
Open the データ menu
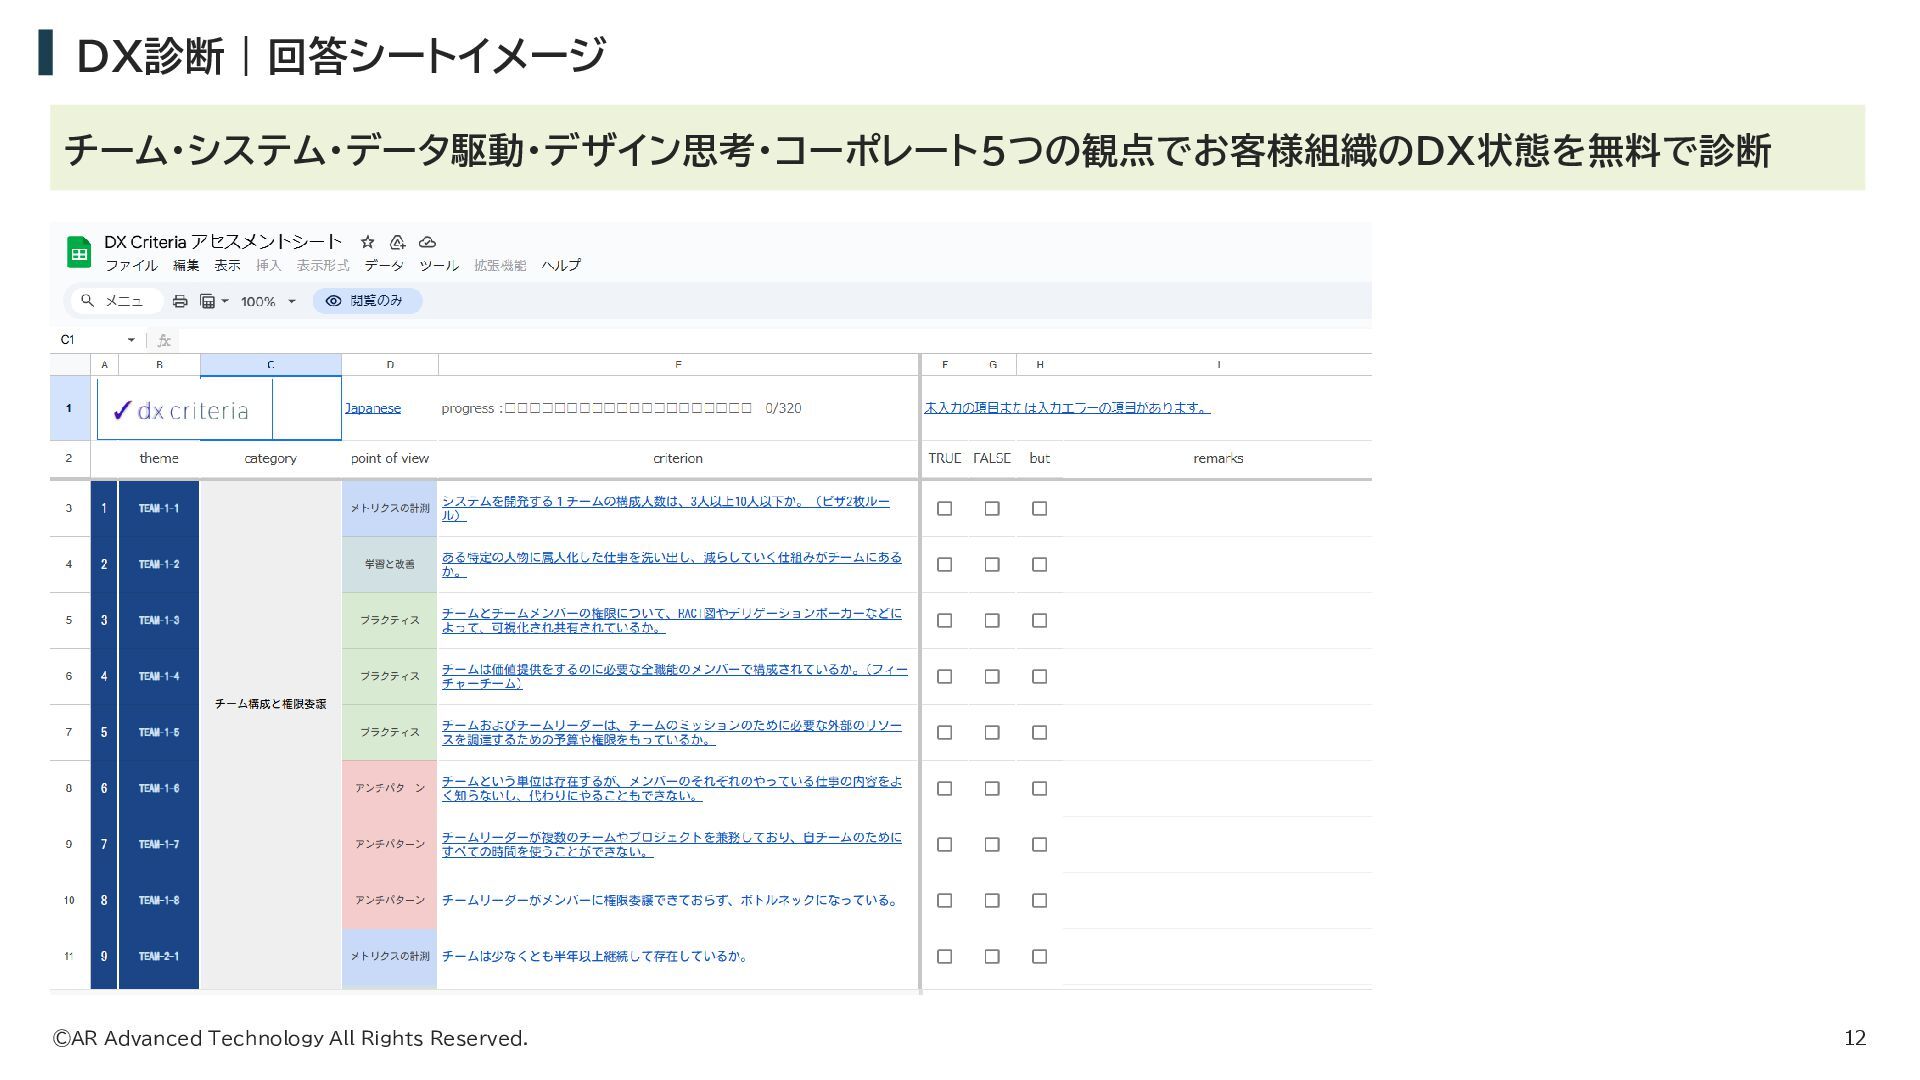tap(383, 266)
